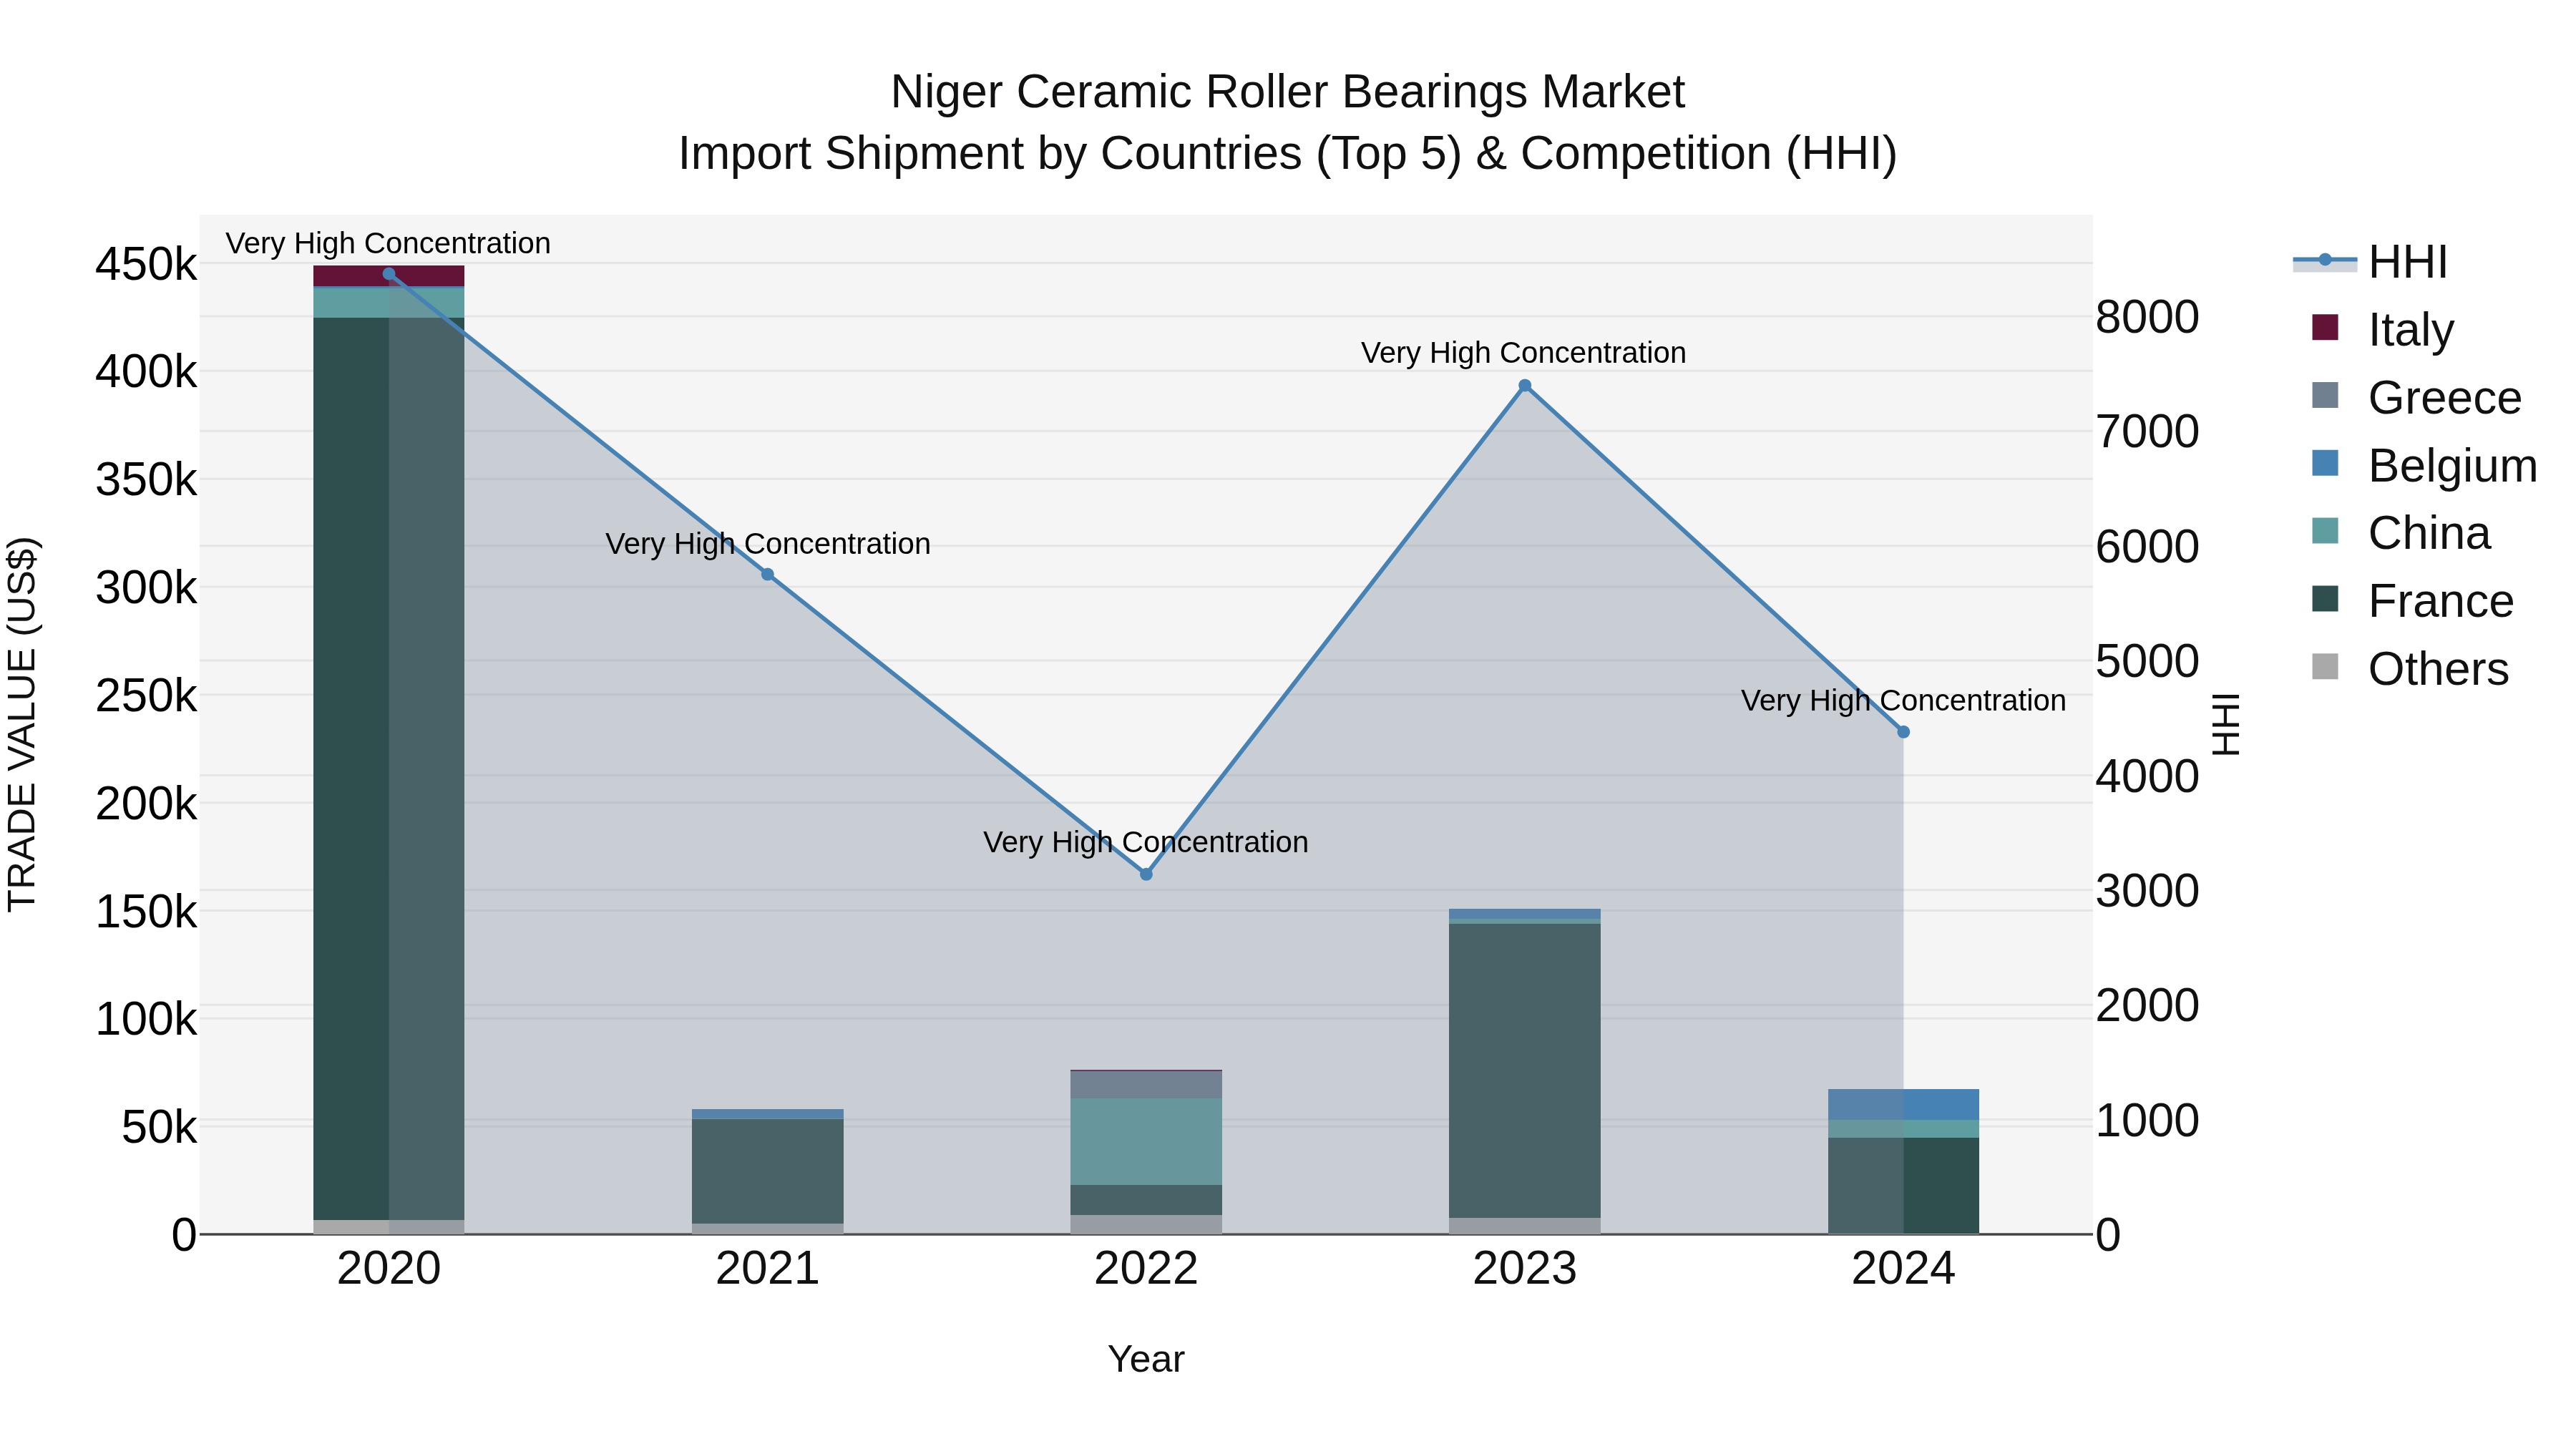Click the 2021 HHI data point

tap(768, 575)
